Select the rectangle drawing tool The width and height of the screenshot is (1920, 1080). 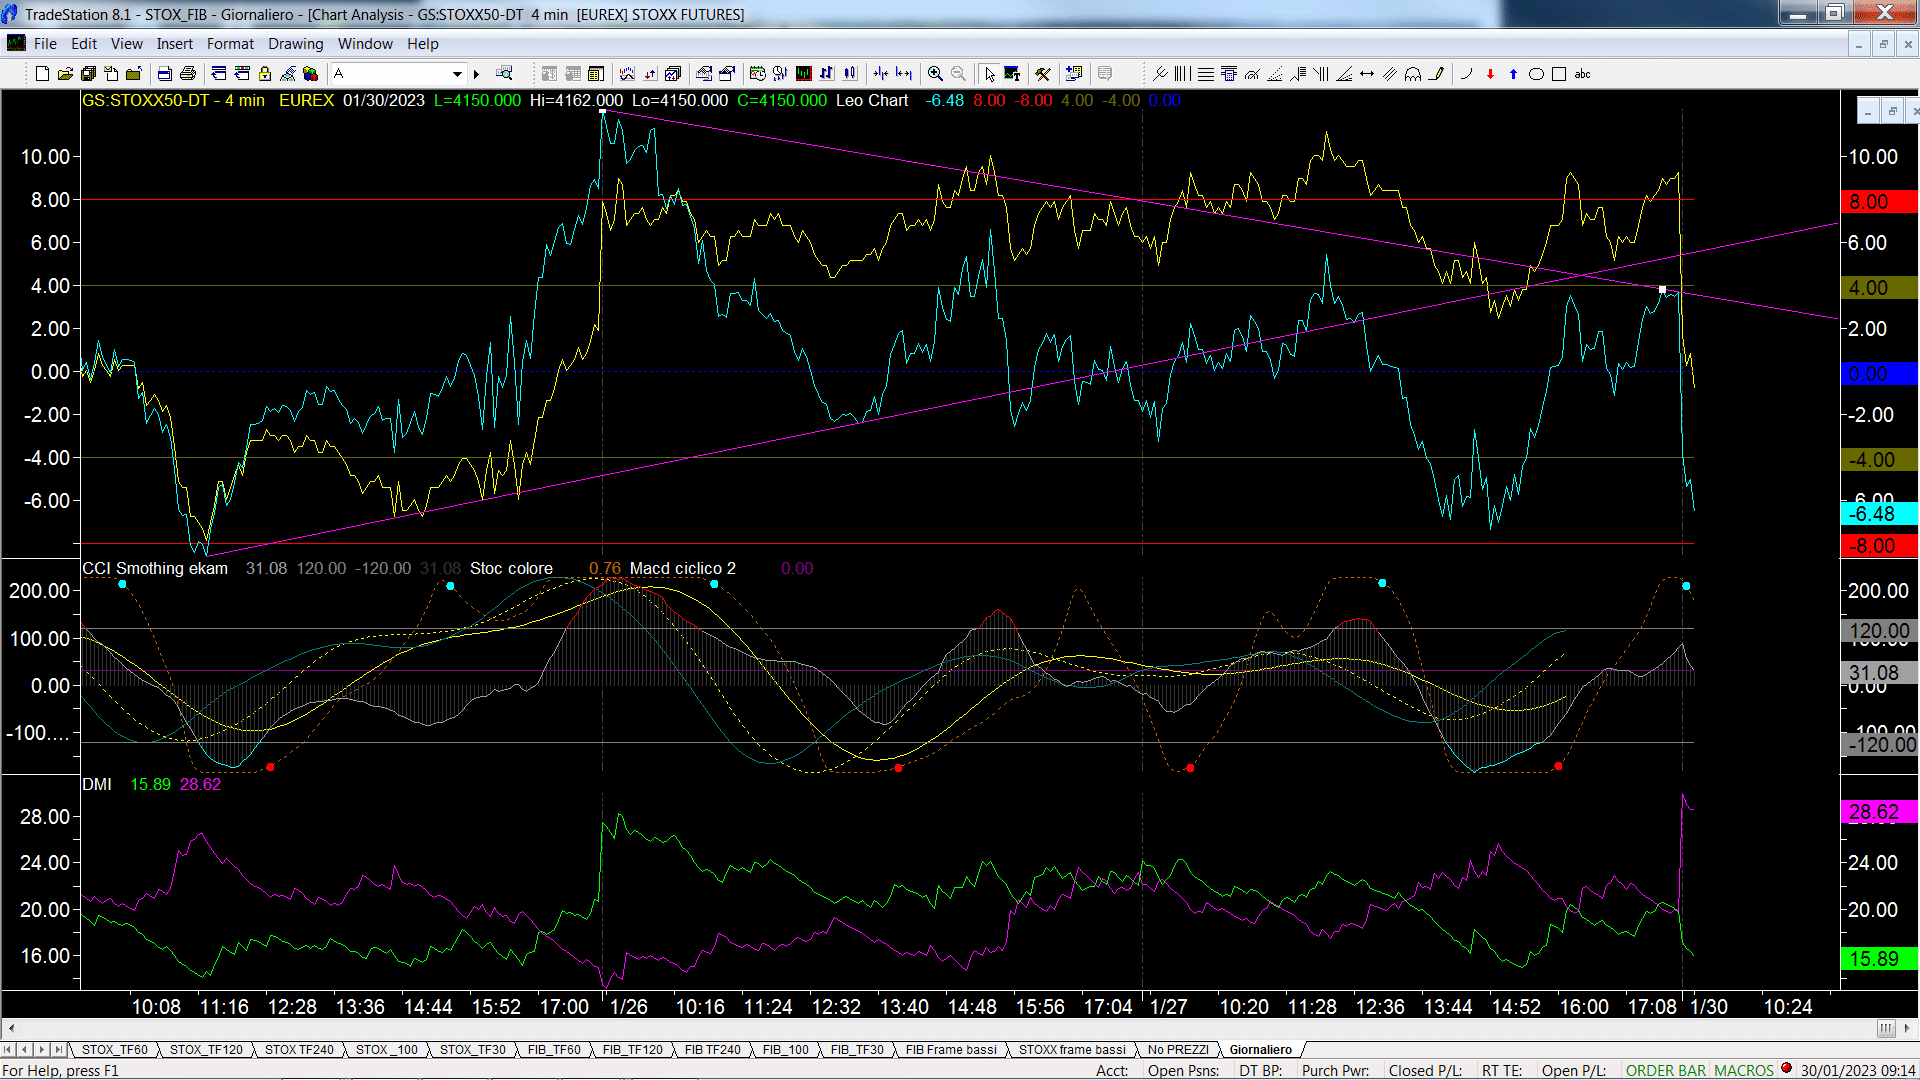click(x=1559, y=74)
